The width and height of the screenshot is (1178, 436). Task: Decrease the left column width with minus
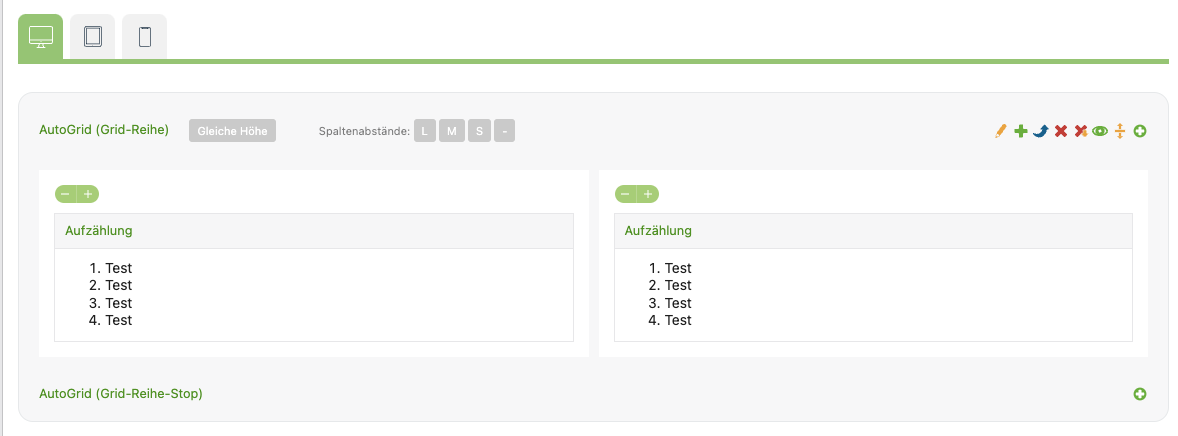tap(65, 194)
